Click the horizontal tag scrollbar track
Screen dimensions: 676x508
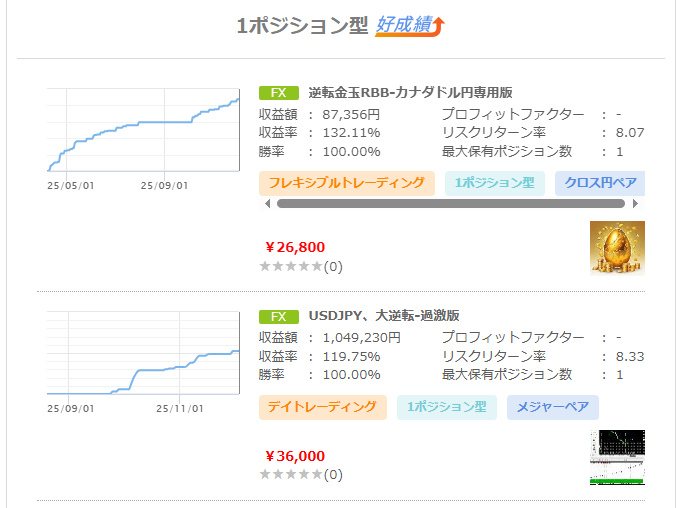coord(450,203)
